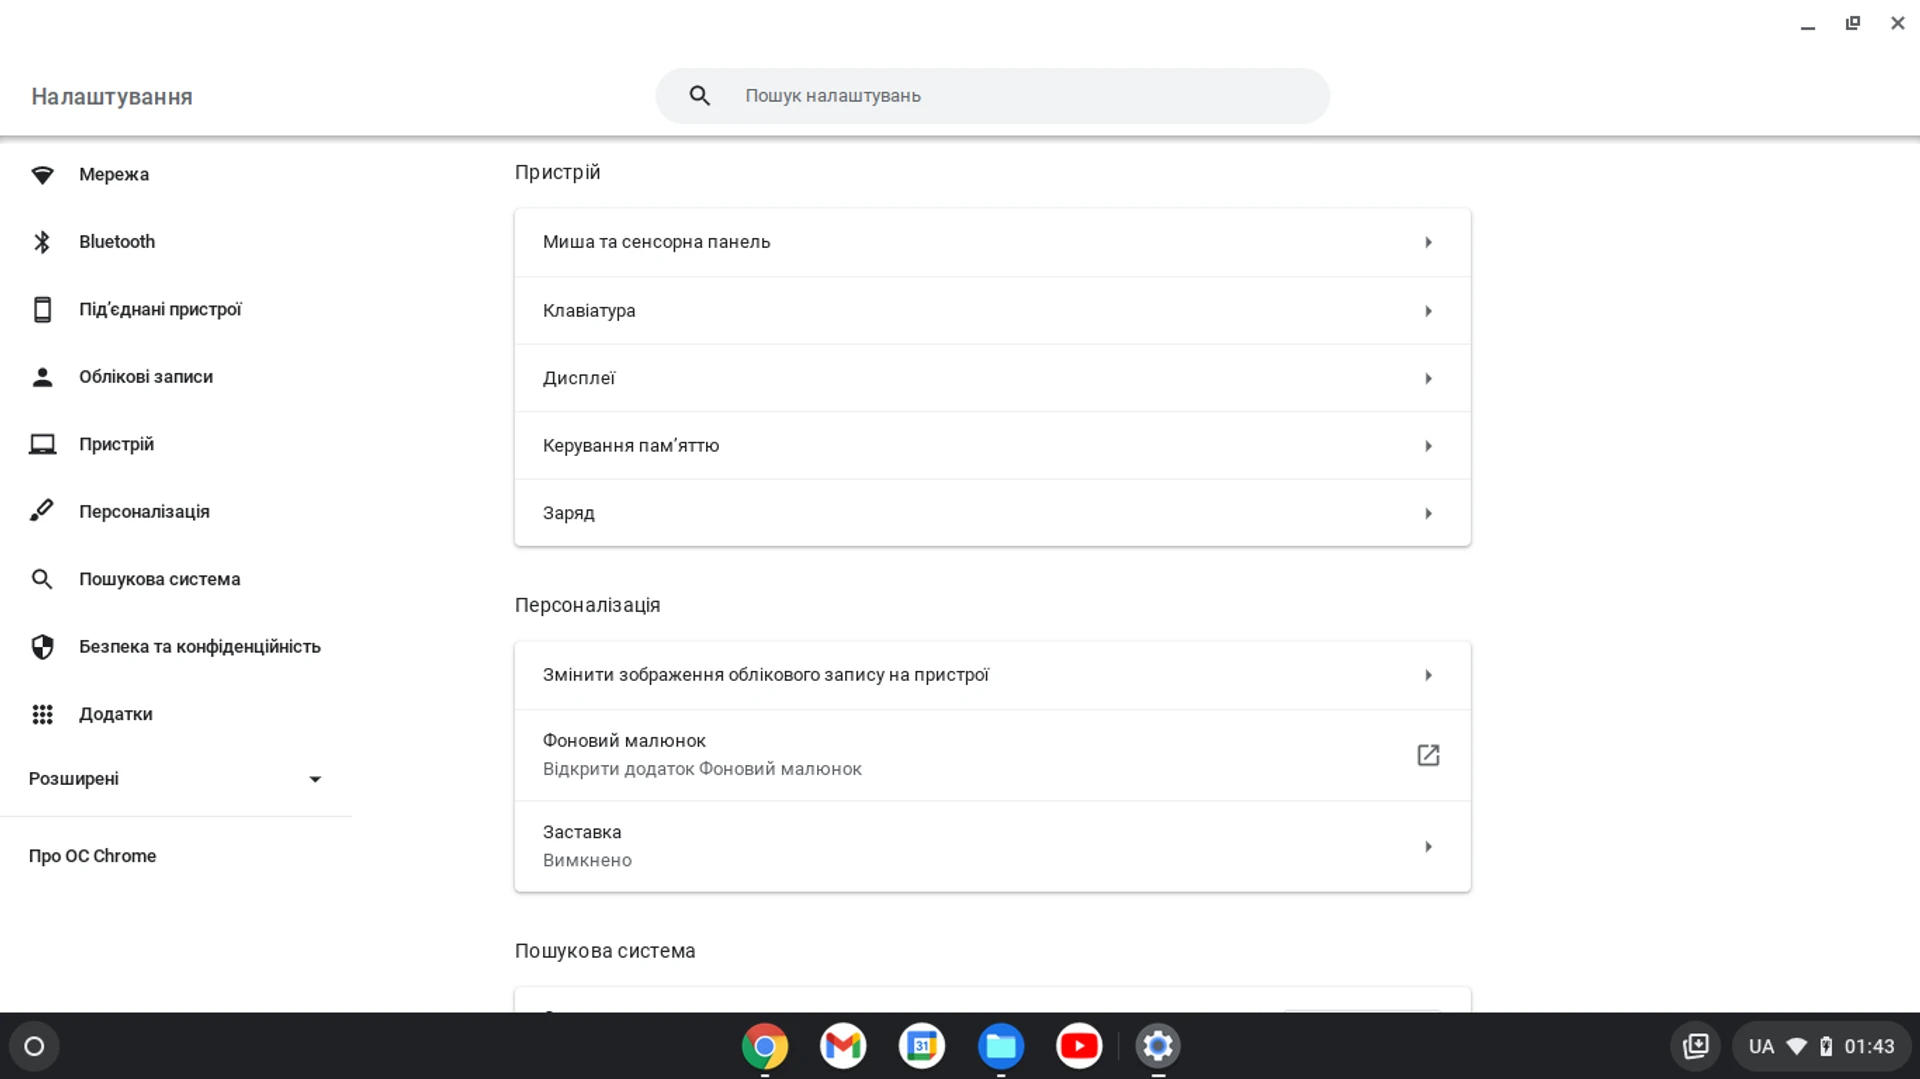1920x1079 pixels.
Task: Launch YouTube from the shelf
Action: 1079,1045
